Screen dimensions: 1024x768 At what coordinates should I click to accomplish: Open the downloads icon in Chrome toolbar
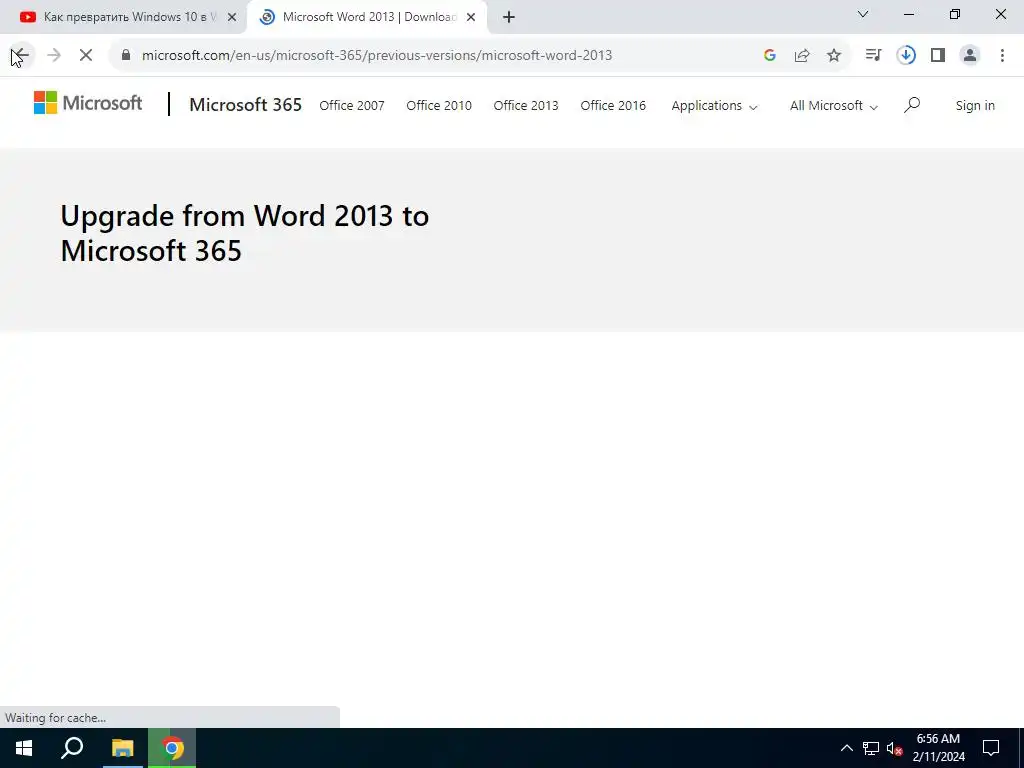(x=906, y=56)
